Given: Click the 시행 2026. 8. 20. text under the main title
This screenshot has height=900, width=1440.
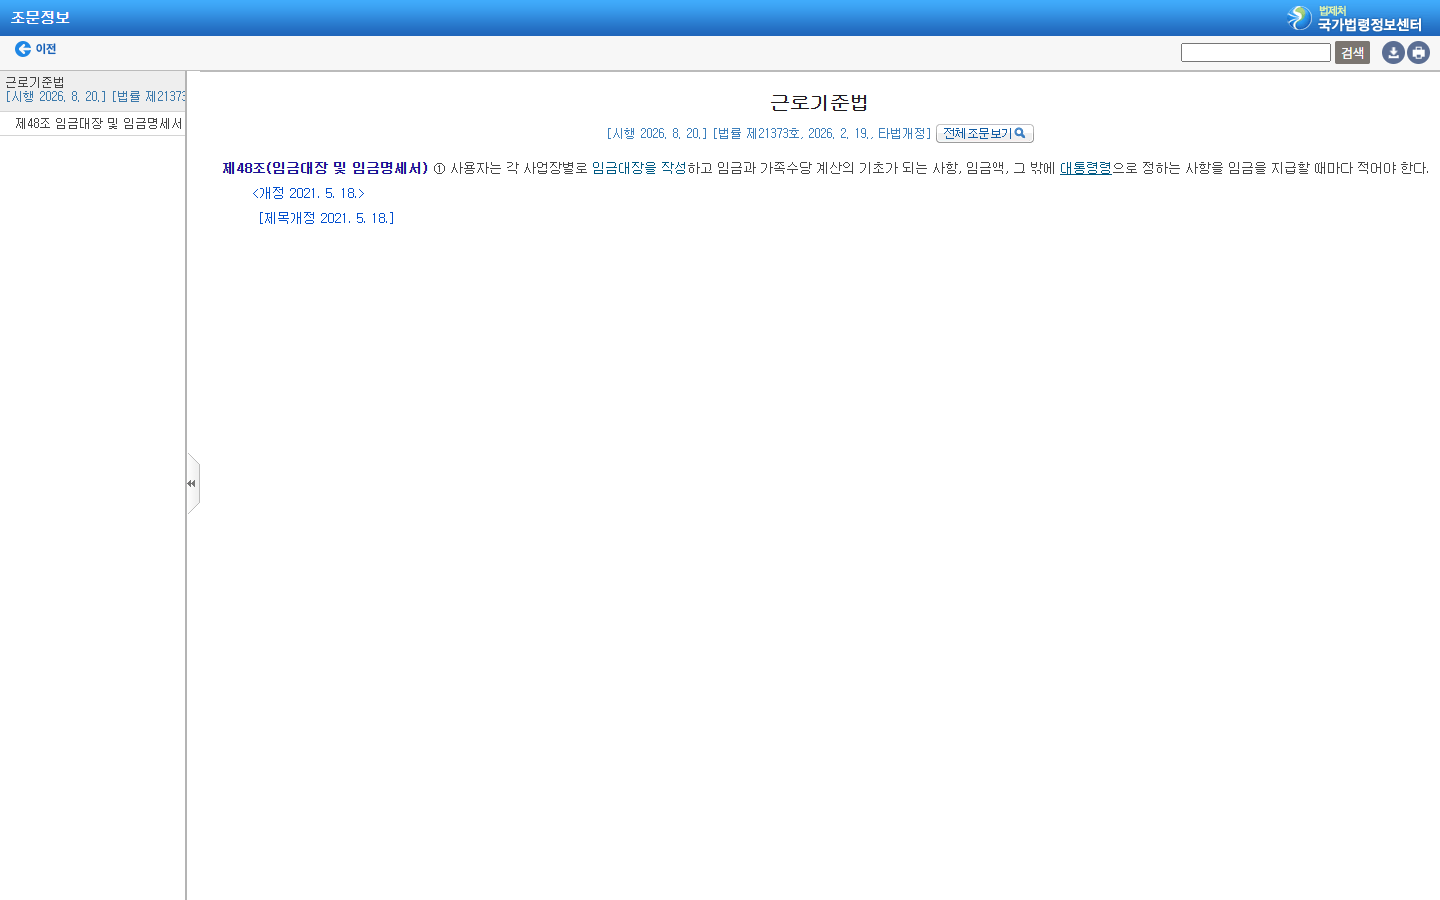Looking at the screenshot, I should click(x=657, y=134).
